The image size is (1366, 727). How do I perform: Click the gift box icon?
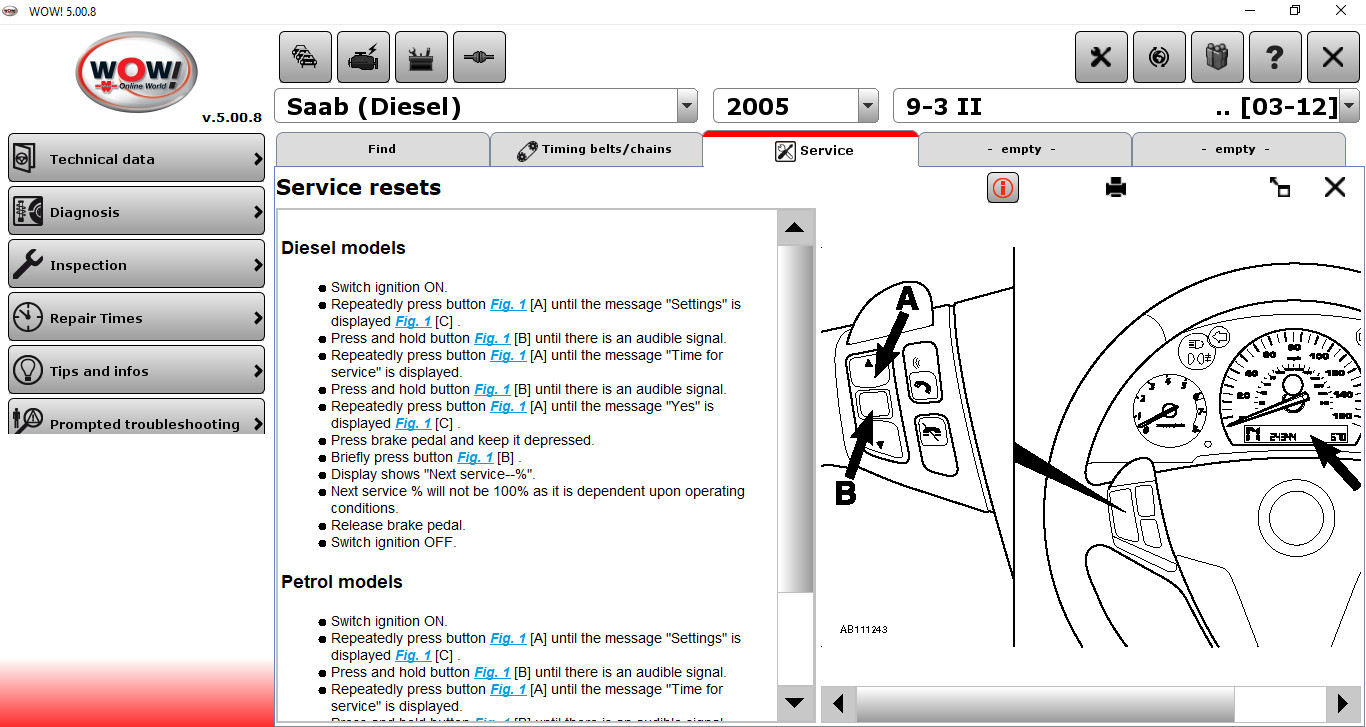(x=1217, y=57)
